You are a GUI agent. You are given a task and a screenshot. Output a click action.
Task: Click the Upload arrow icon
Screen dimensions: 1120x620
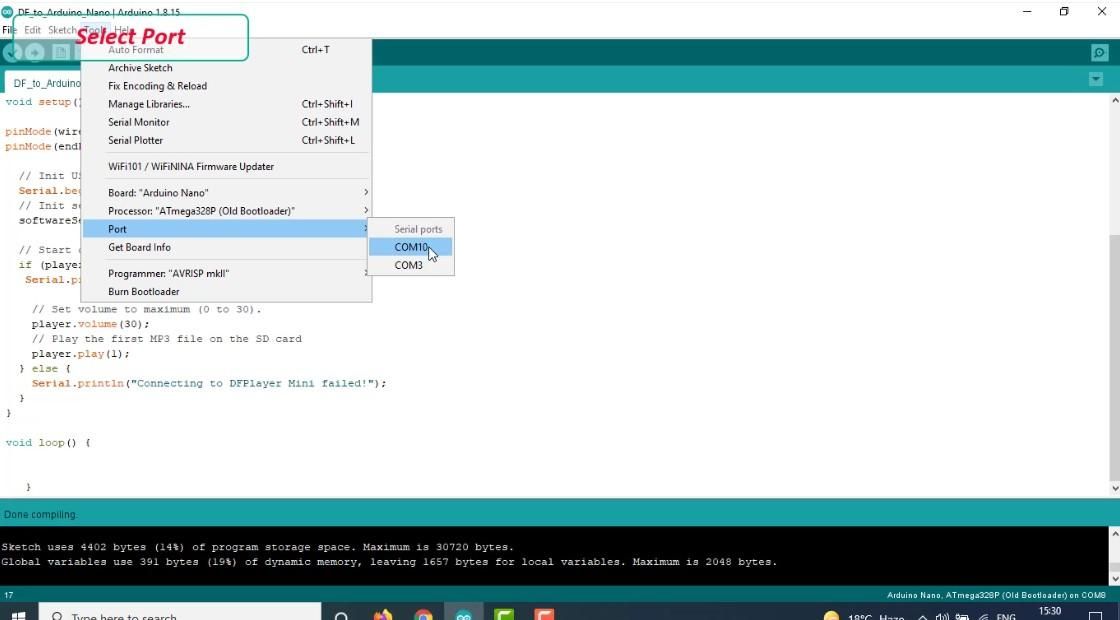34,52
